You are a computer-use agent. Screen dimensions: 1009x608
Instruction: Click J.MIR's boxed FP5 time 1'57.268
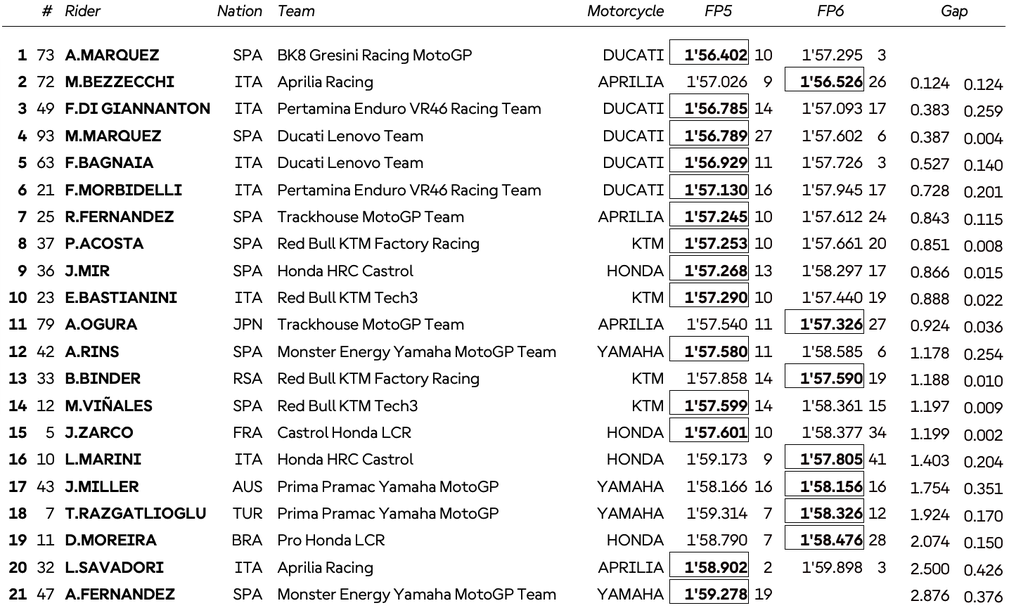[709, 271]
